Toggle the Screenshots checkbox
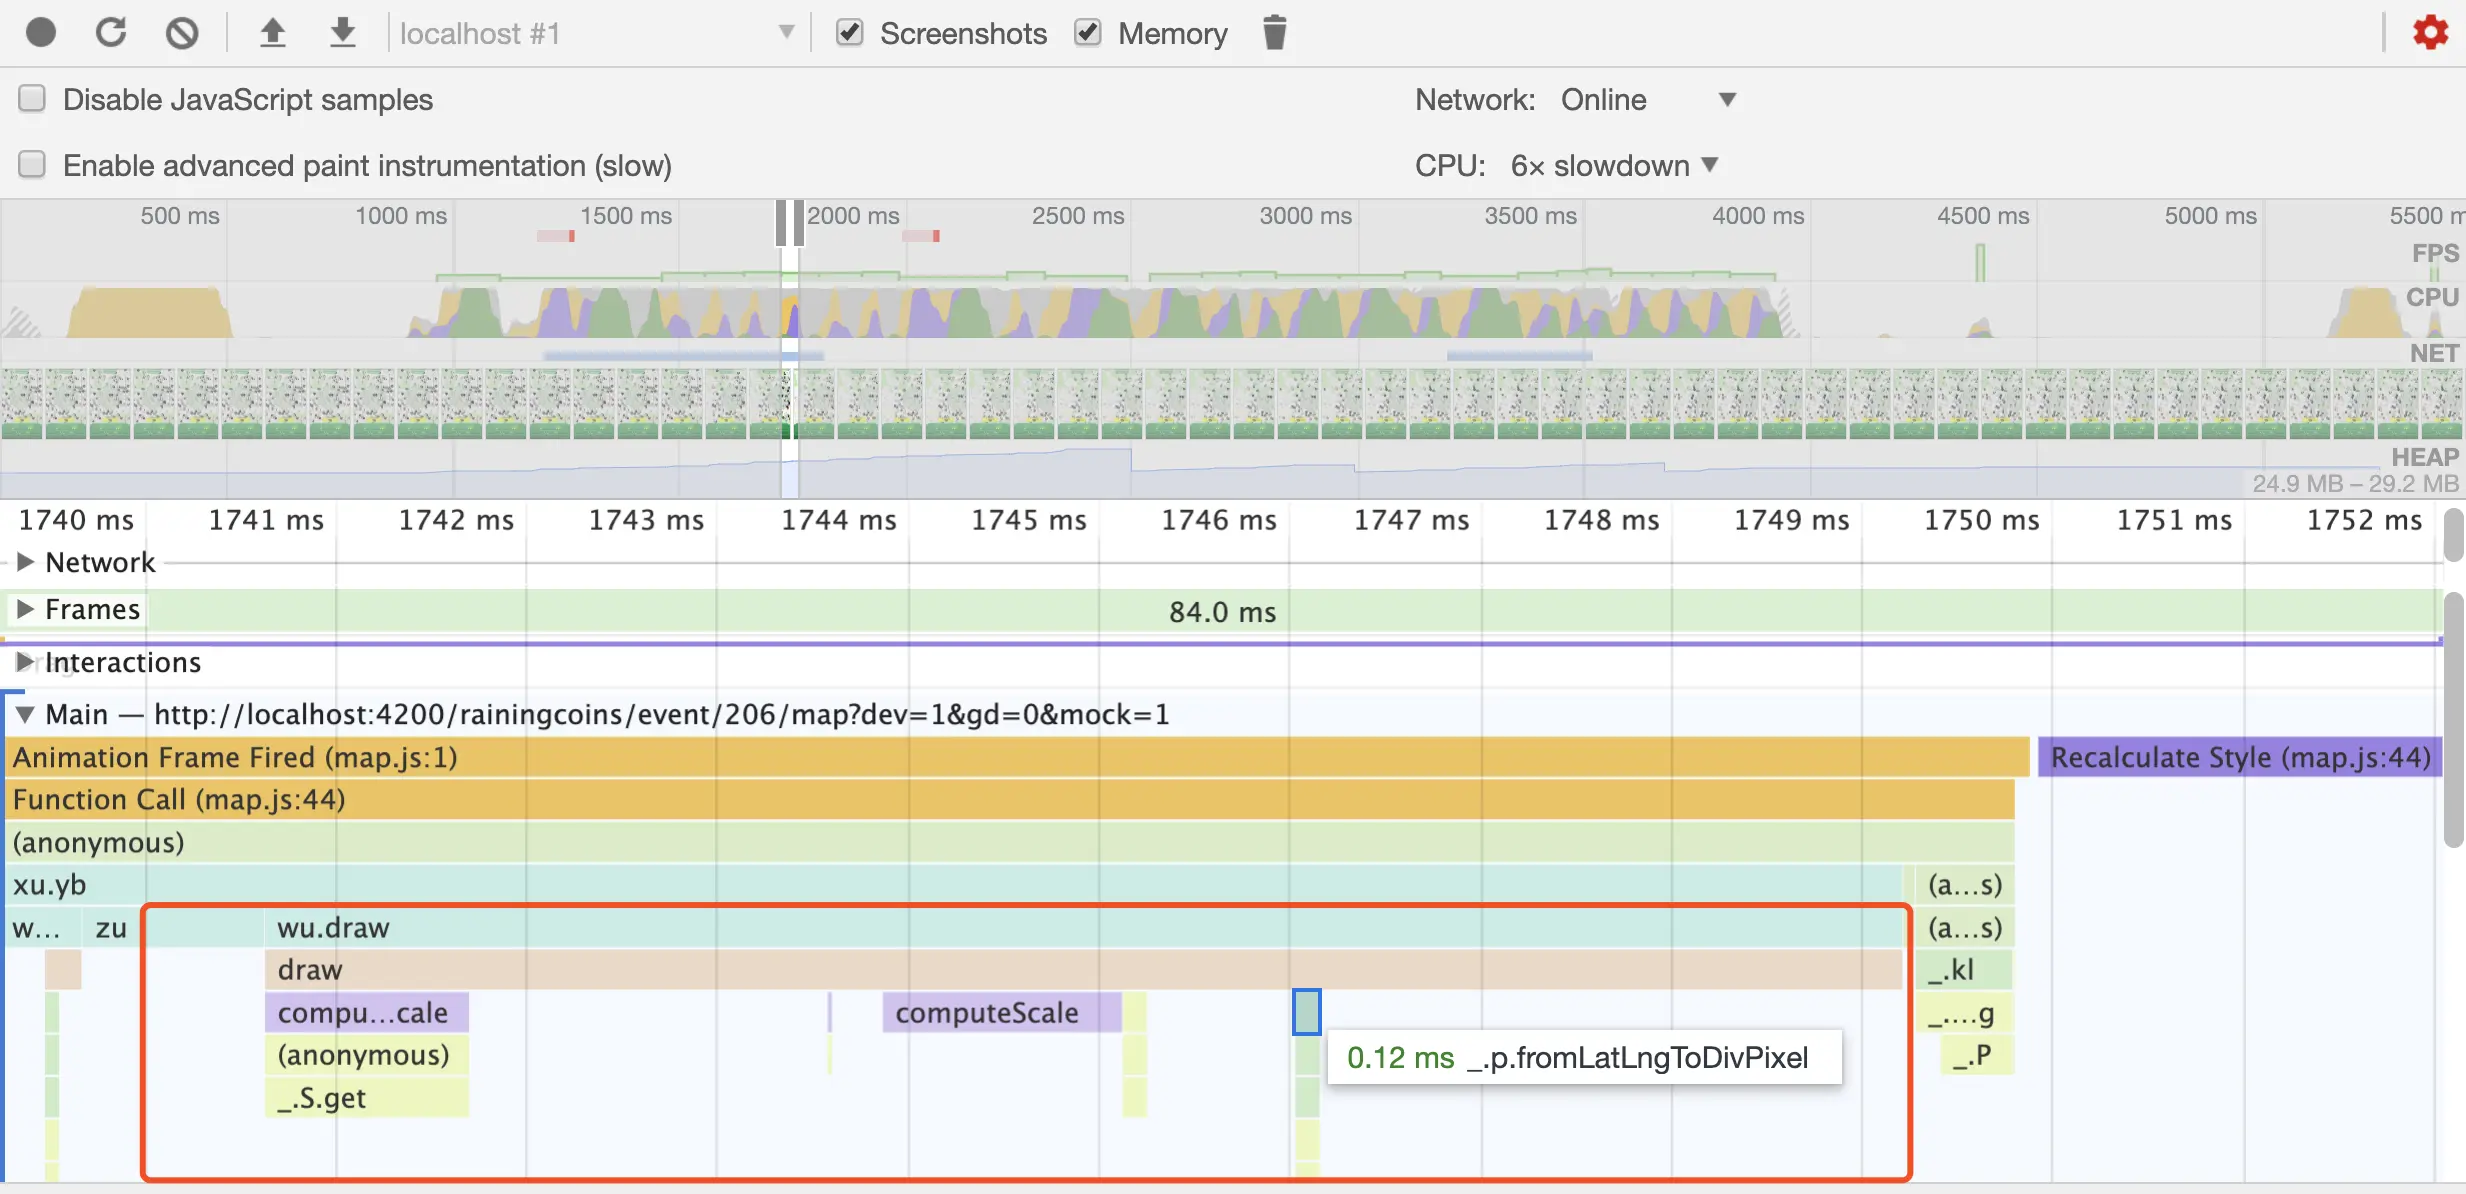This screenshot has height=1194, width=2466. point(850,33)
